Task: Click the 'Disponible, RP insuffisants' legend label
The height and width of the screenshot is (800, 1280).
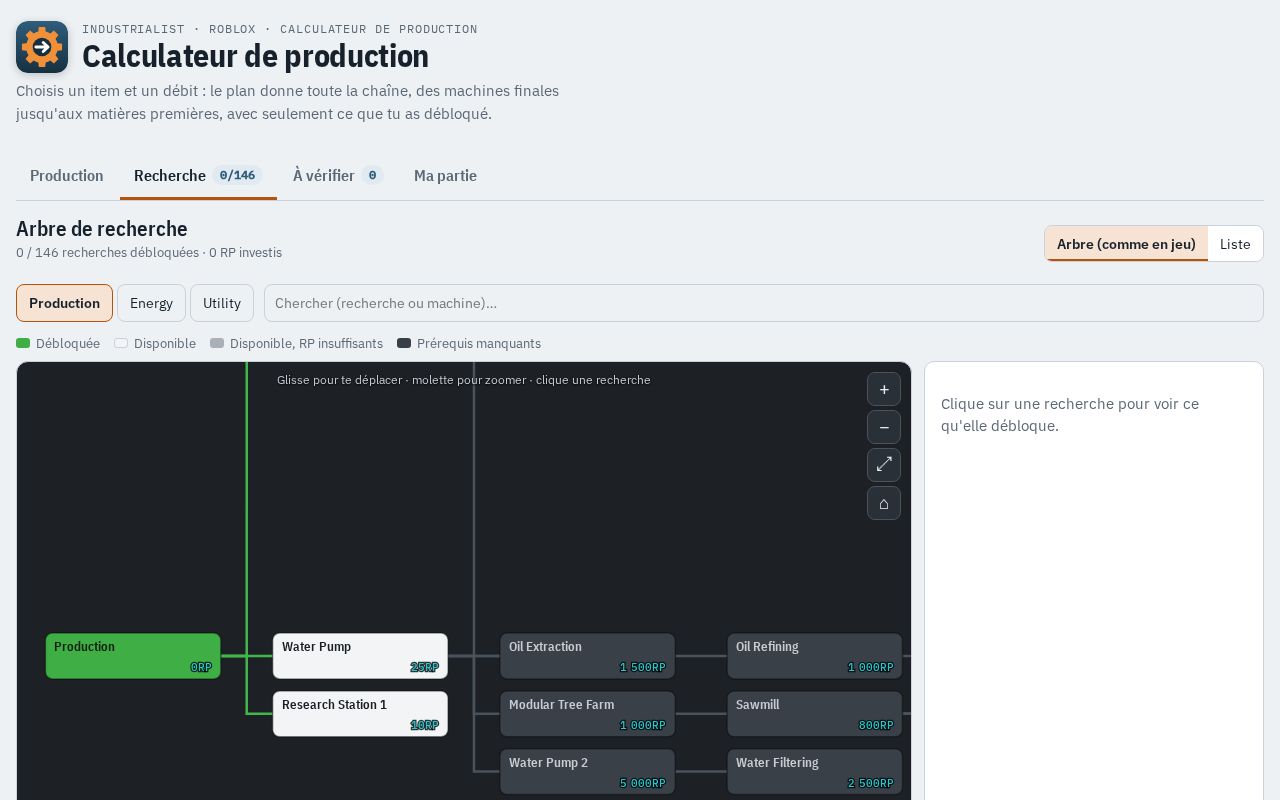Action: click(306, 343)
